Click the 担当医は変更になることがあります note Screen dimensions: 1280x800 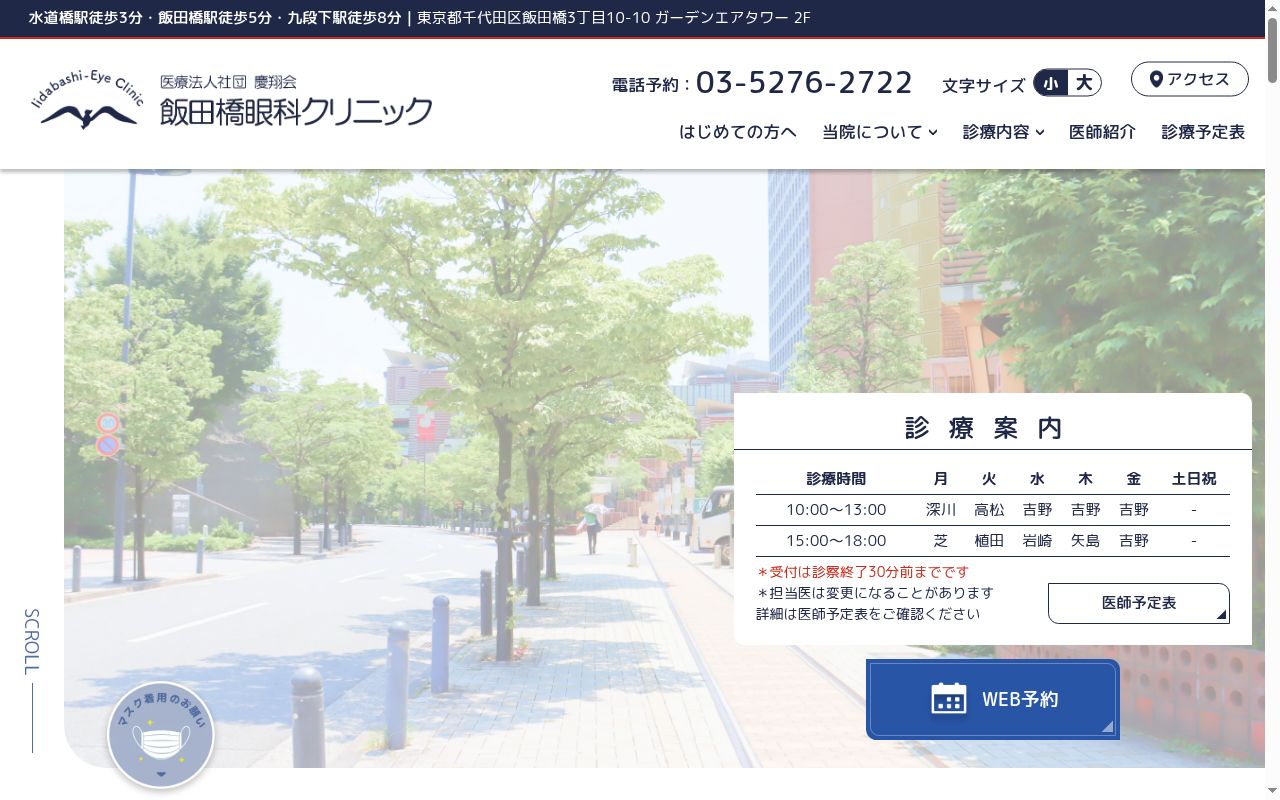tap(875, 593)
